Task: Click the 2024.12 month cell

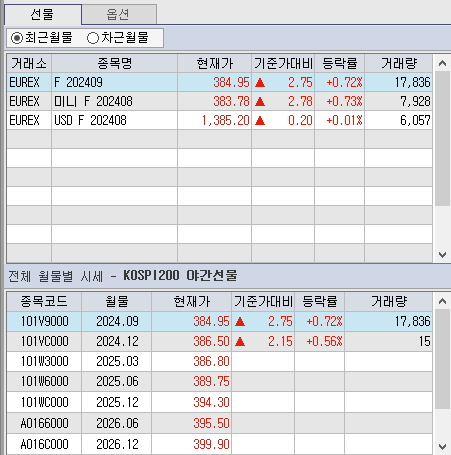Action: (x=117, y=341)
